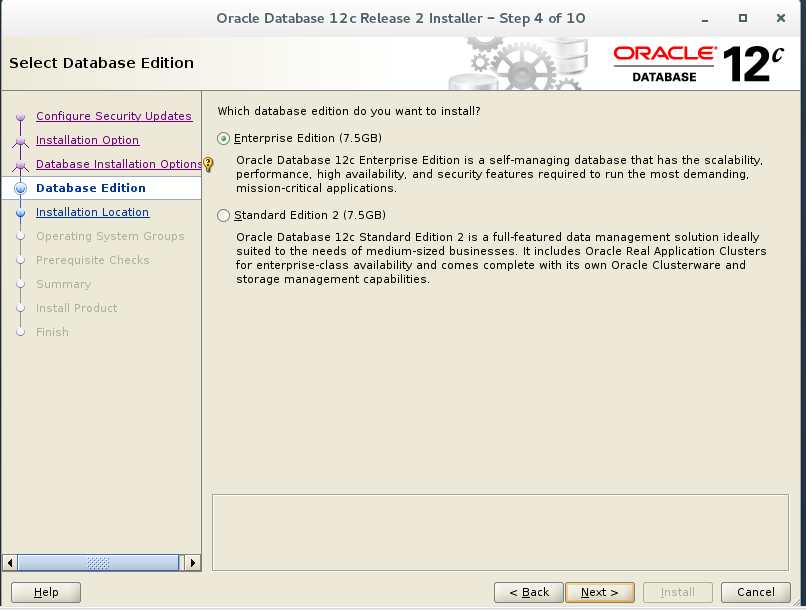806x610 pixels.
Task: Jump to Installation Location step
Action: tap(93, 212)
